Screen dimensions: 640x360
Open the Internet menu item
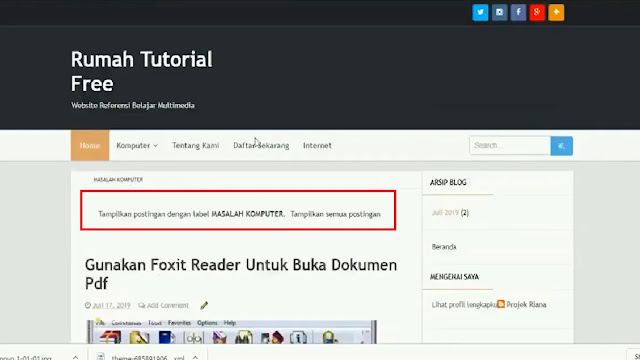coord(317,145)
